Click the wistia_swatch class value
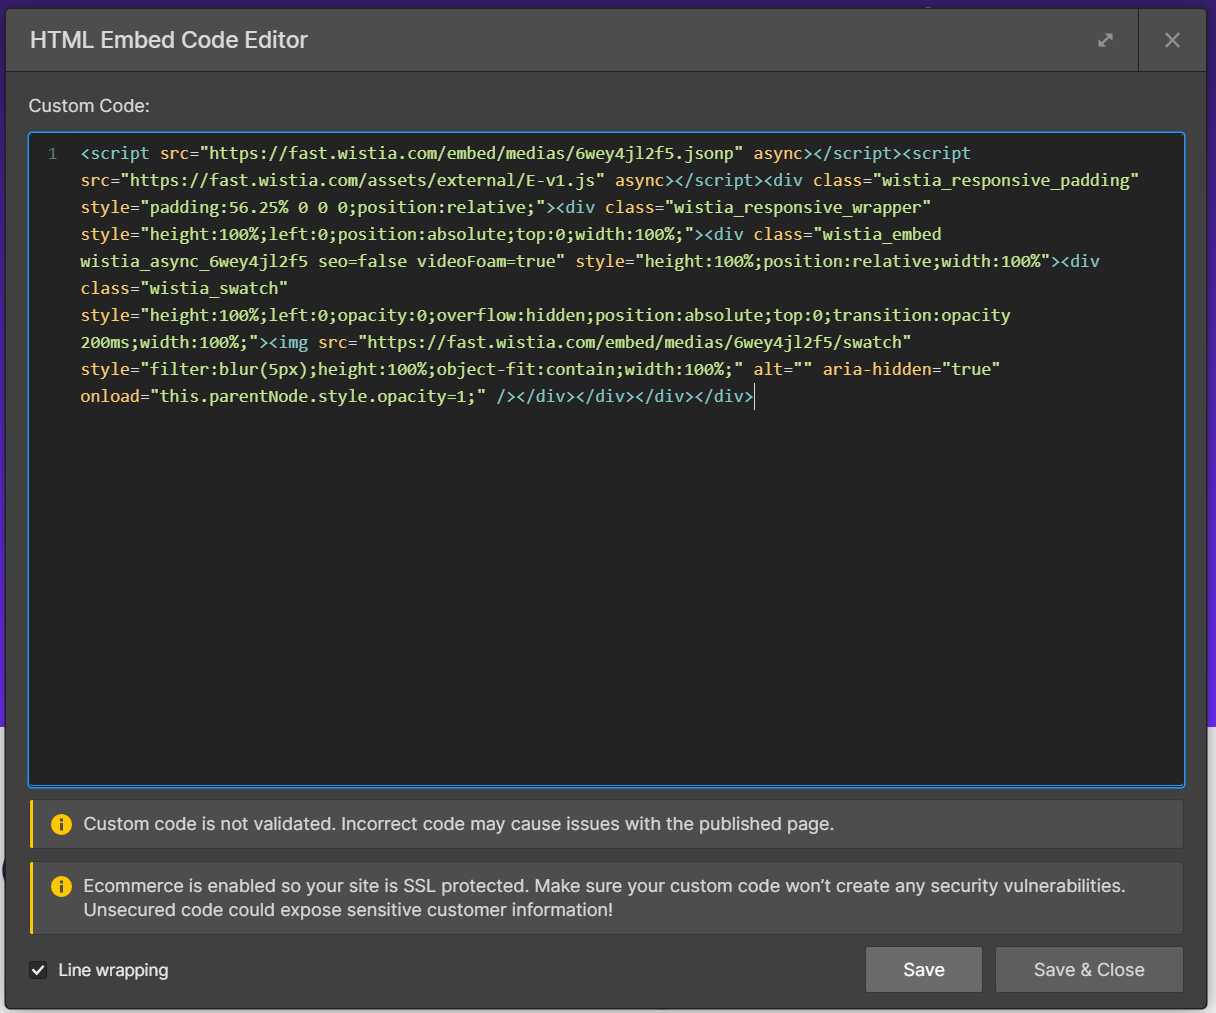 (218, 288)
